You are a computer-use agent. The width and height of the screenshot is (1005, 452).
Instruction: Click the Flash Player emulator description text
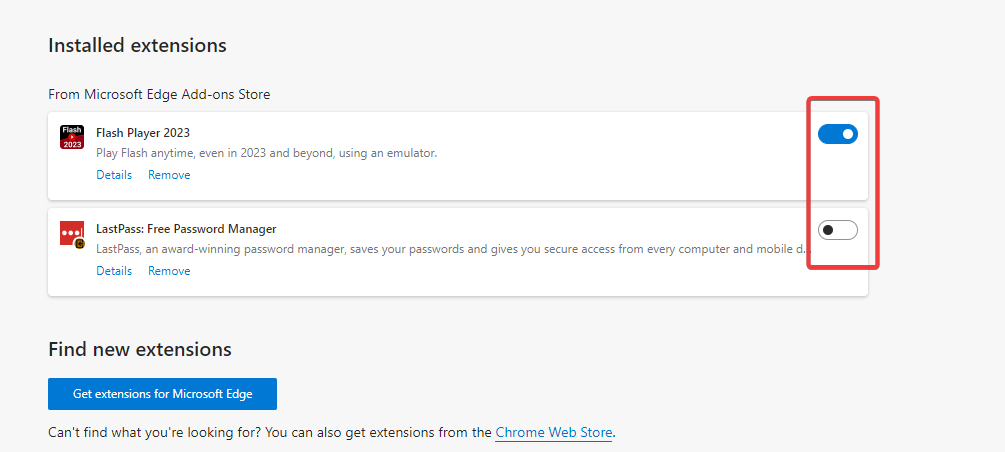click(x=267, y=153)
